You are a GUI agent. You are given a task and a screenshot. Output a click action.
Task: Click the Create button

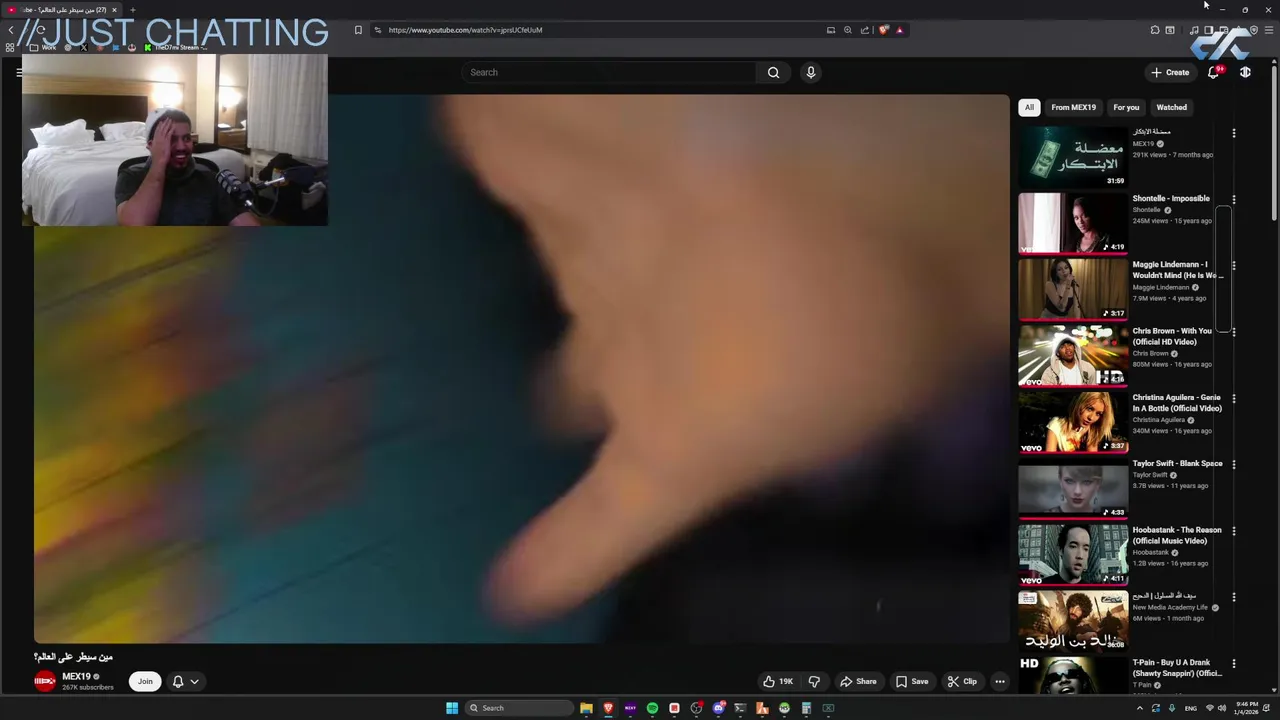click(1170, 72)
